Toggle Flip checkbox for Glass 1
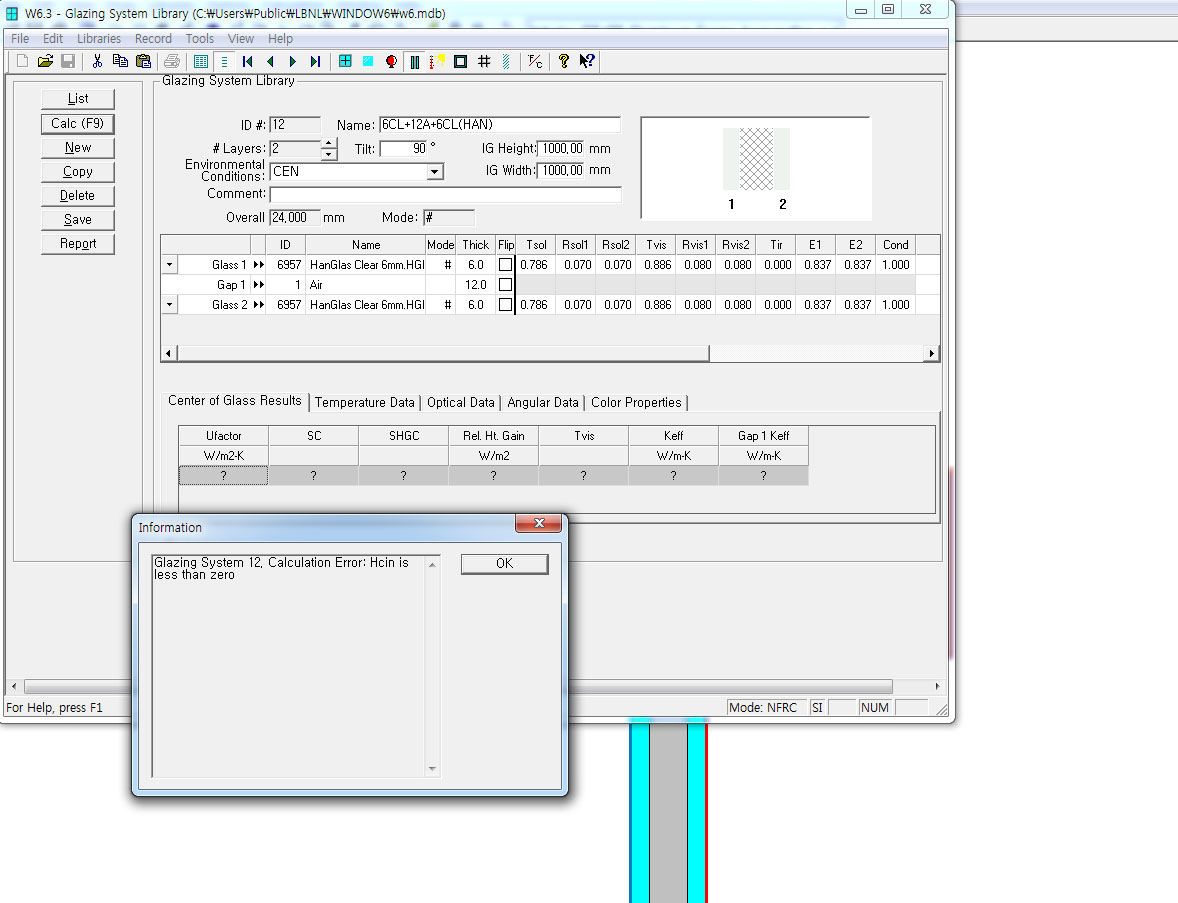1178x903 pixels. [x=505, y=265]
